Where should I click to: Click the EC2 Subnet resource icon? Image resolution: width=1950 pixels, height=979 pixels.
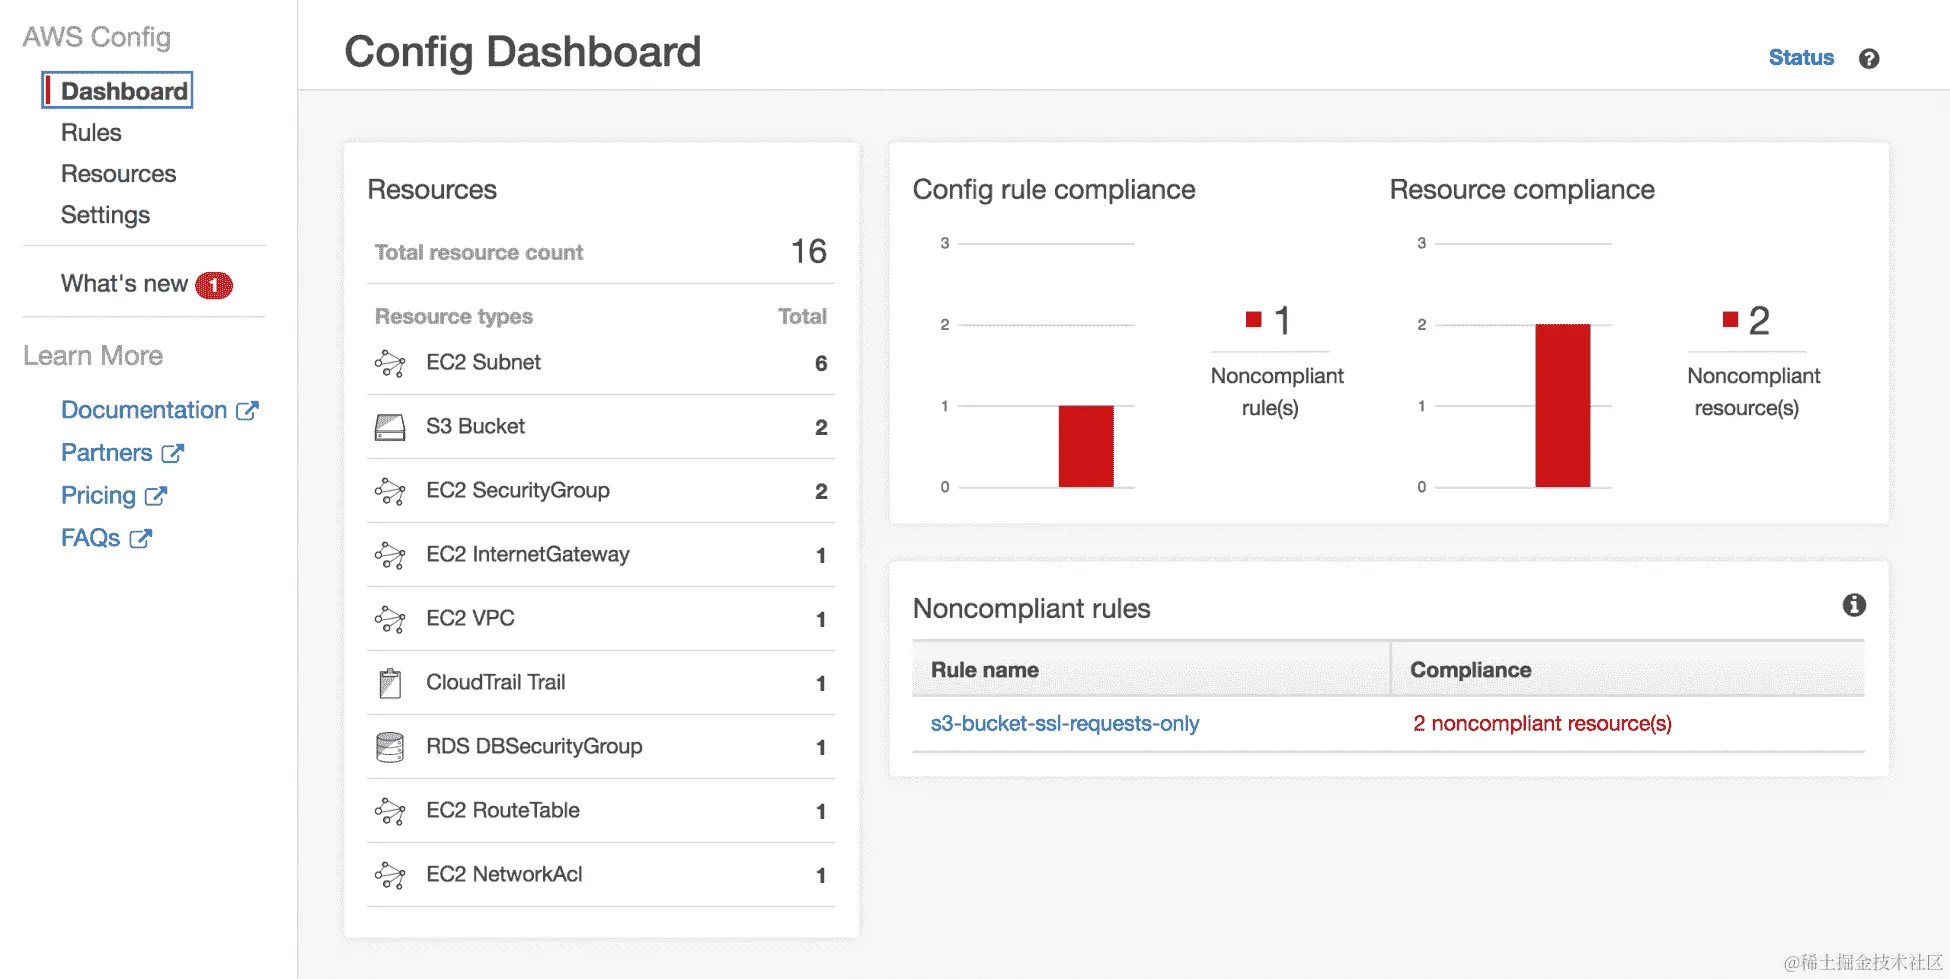[x=390, y=363]
